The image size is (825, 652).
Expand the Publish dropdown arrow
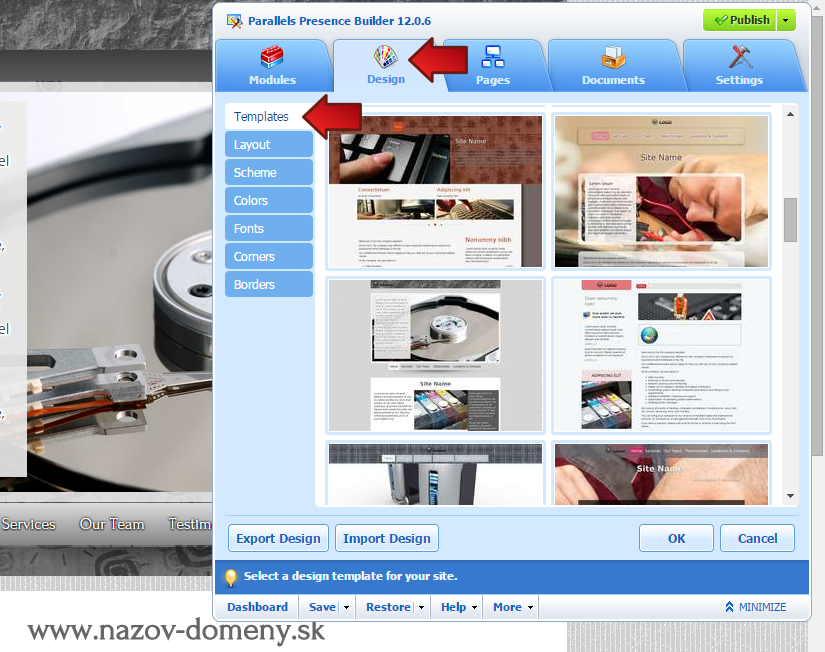786,20
